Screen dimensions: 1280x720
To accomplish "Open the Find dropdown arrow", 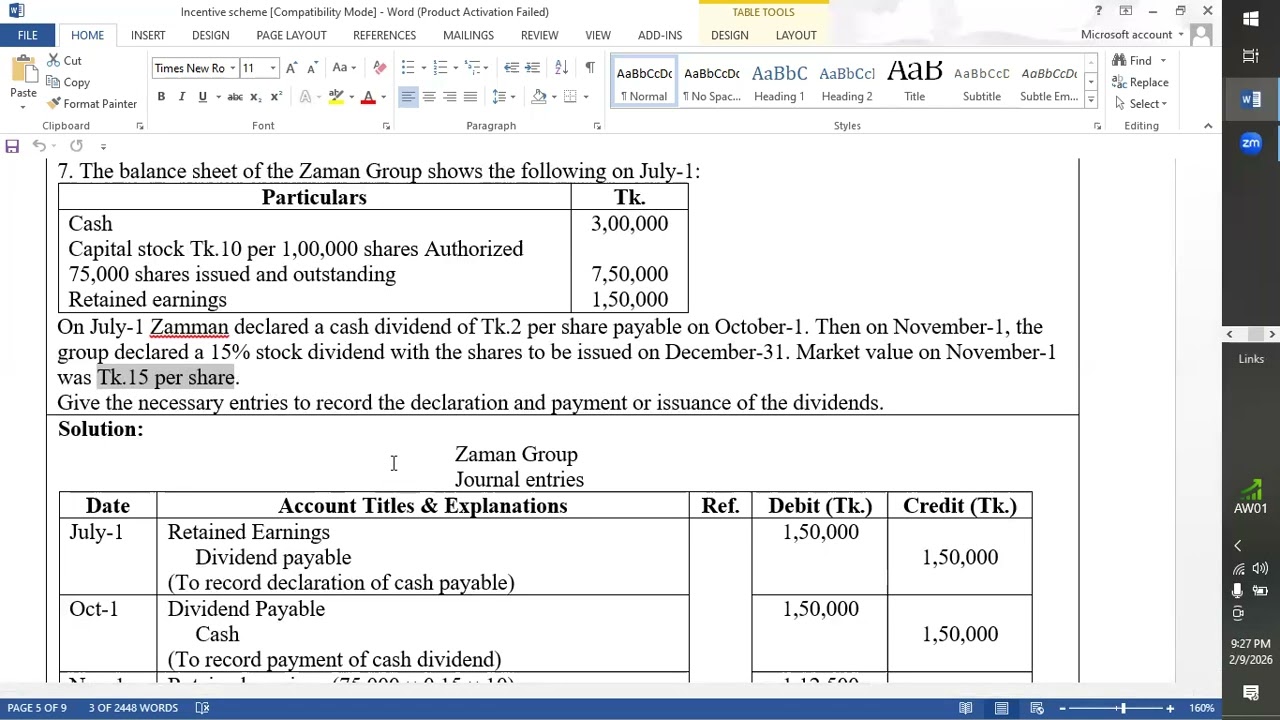I will coord(1163,61).
